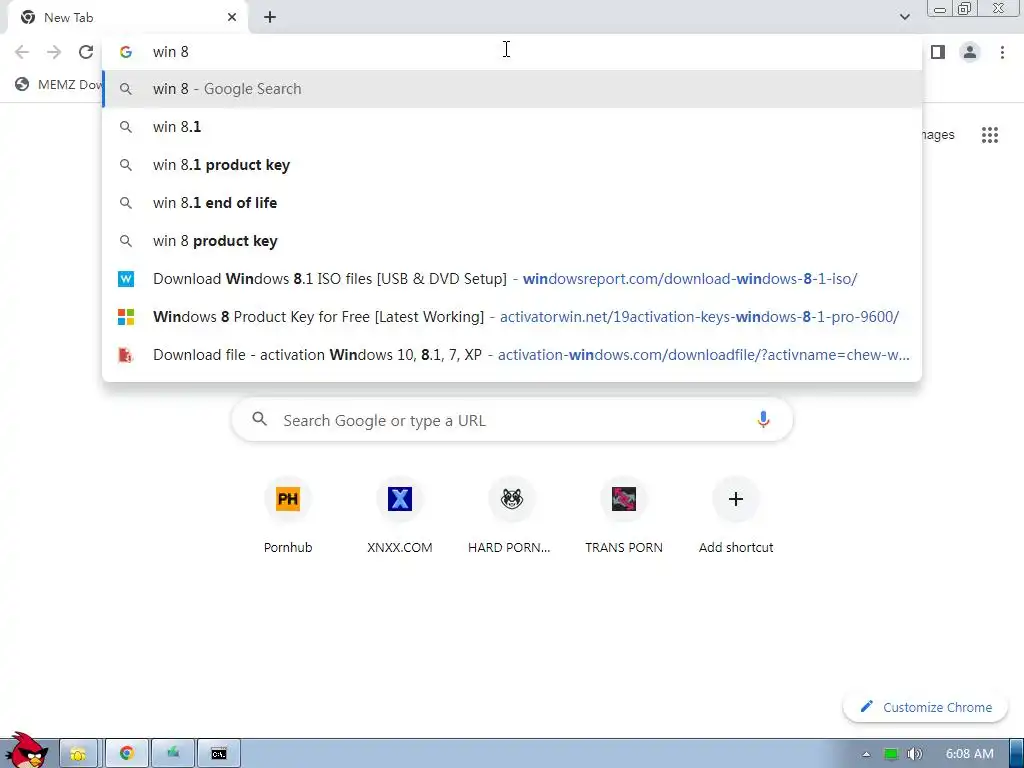Viewport: 1024px width, 768px height.
Task: Click the red file favicon on the activation-windows.com suggestion
Action: coord(125,355)
